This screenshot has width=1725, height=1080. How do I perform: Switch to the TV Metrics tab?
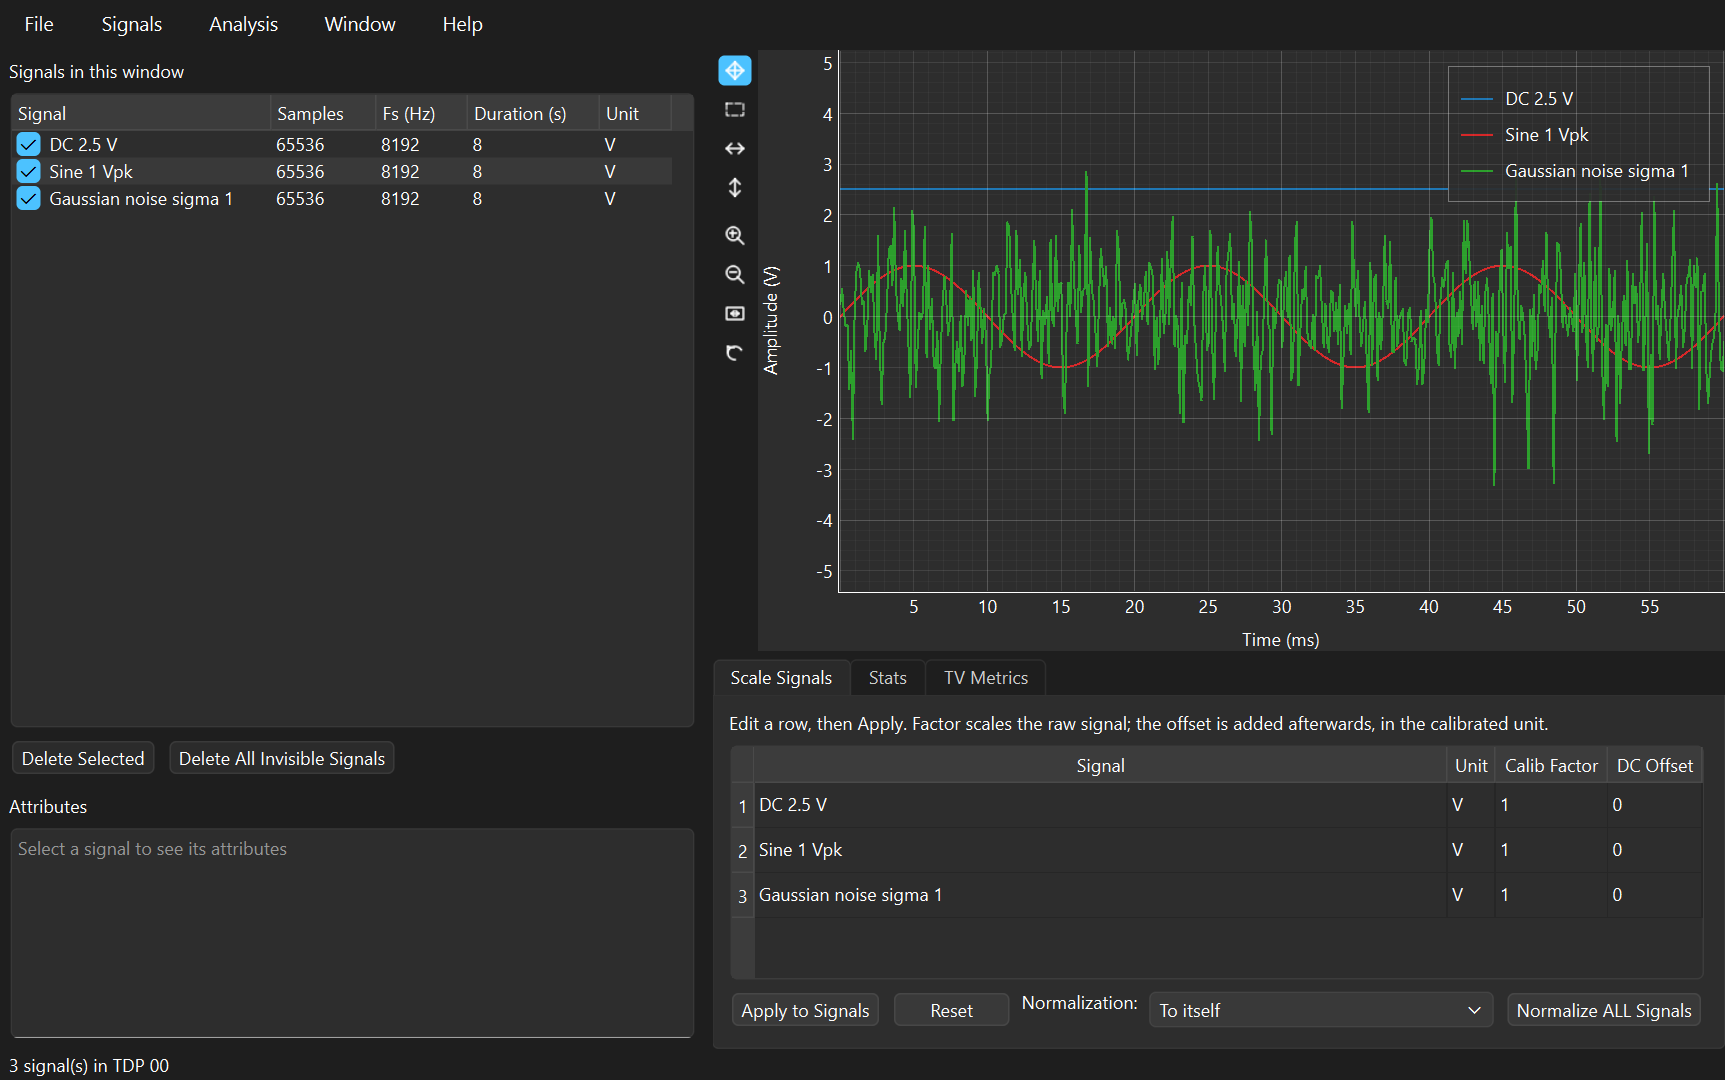coord(986,678)
